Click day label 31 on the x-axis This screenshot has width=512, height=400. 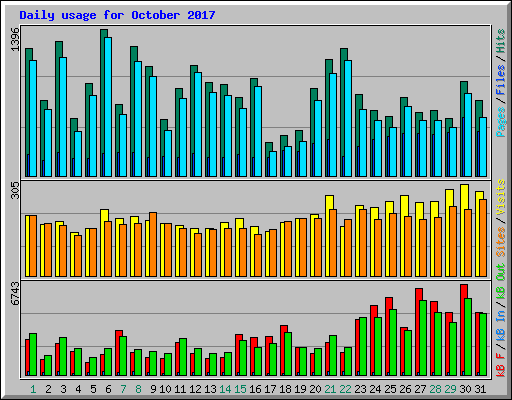point(480,389)
